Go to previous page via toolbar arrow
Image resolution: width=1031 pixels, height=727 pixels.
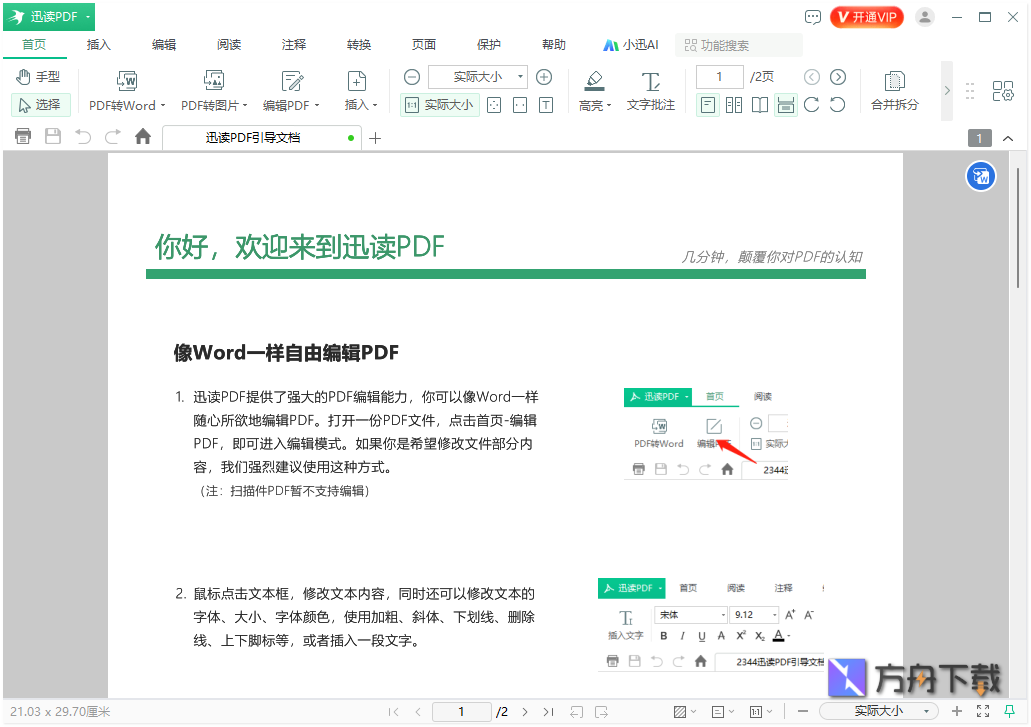coord(812,77)
